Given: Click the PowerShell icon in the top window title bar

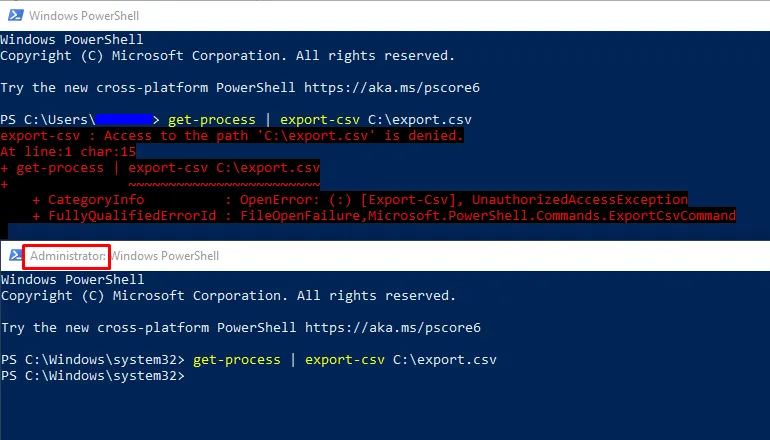Looking at the screenshot, I should [14, 15].
